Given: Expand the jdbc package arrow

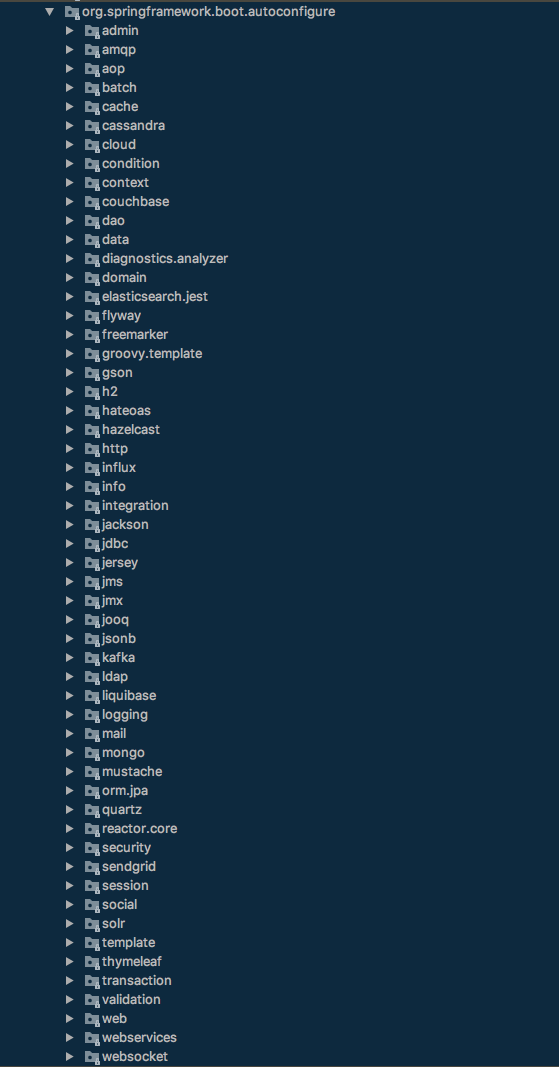Looking at the screenshot, I should pyautogui.click(x=69, y=544).
